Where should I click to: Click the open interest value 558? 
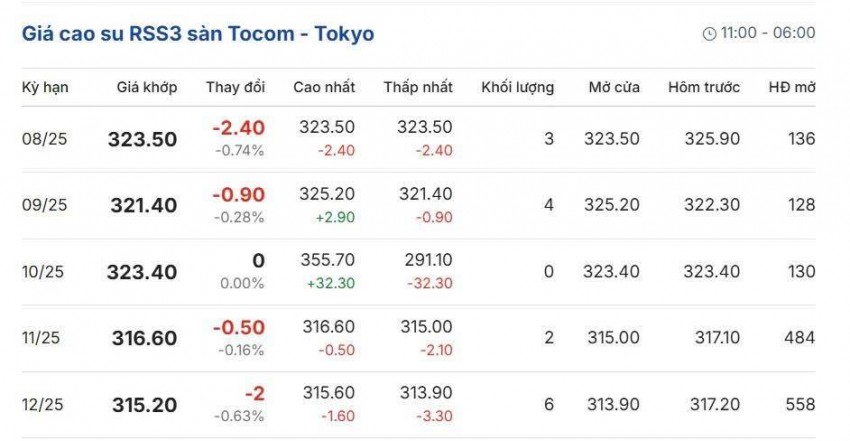[x=801, y=405]
